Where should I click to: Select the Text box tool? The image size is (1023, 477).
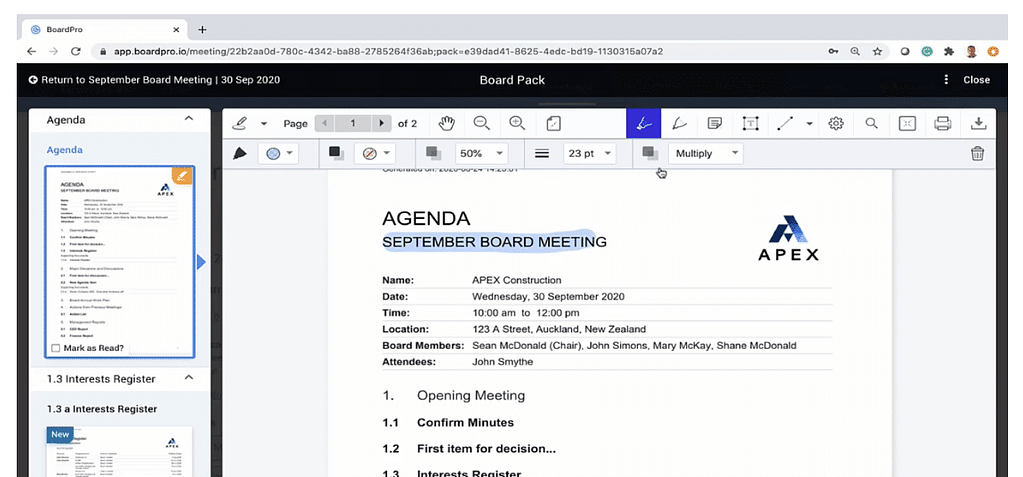tap(749, 123)
